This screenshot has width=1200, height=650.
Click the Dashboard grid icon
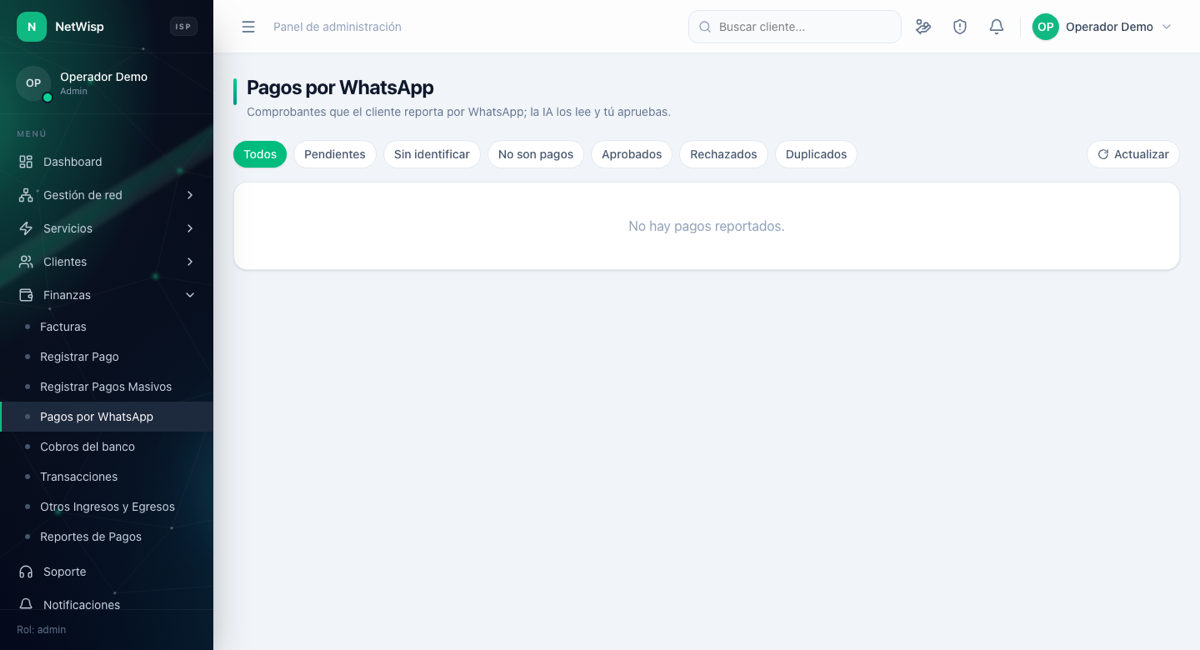pyautogui.click(x=26, y=162)
